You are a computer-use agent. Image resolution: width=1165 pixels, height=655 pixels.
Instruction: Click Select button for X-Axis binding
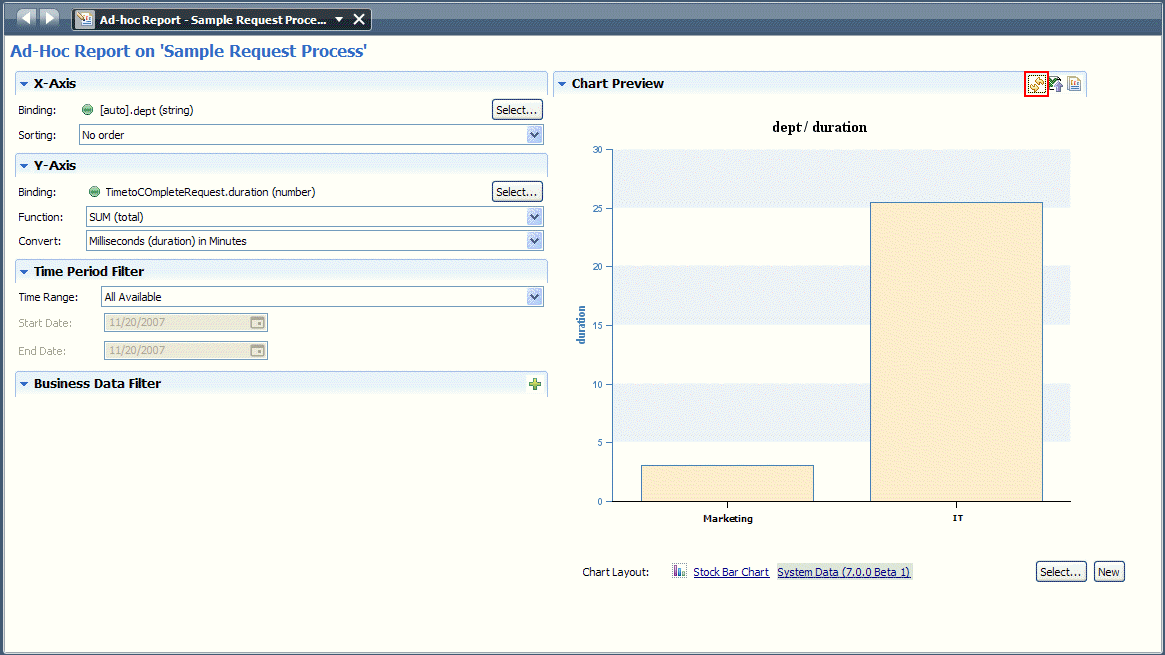(517, 110)
